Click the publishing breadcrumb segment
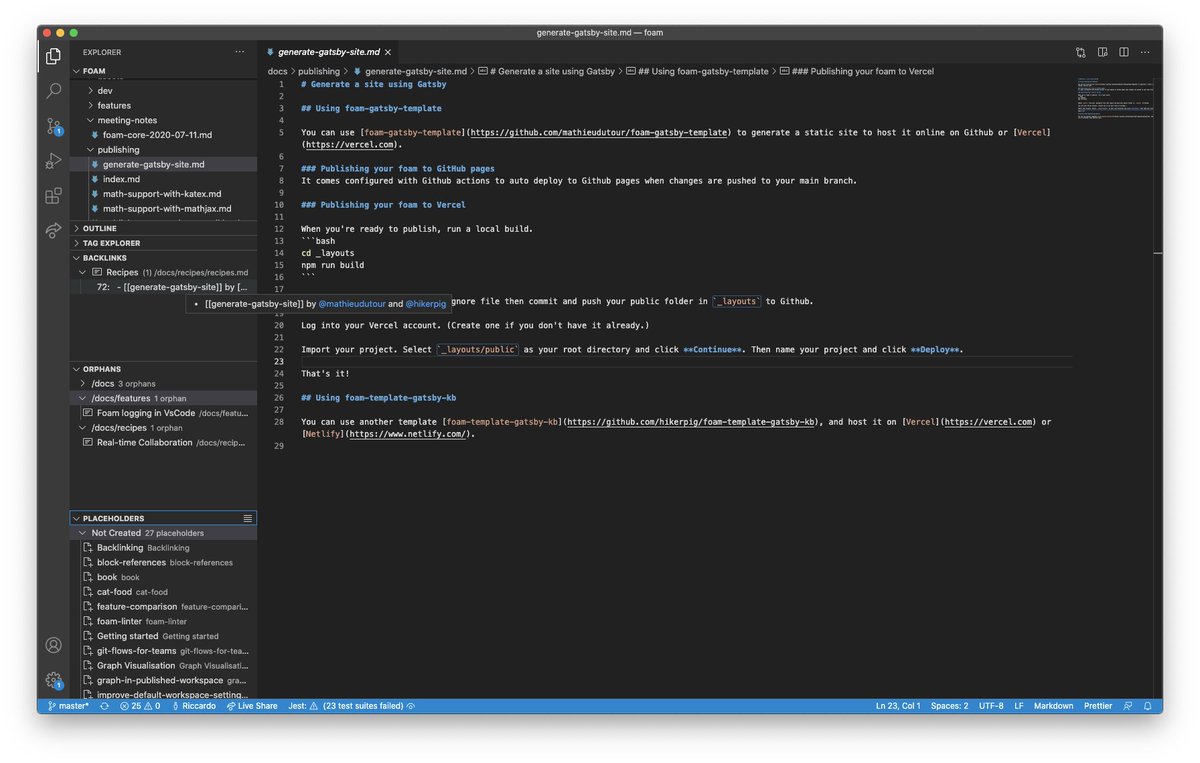1200x763 pixels. (319, 71)
